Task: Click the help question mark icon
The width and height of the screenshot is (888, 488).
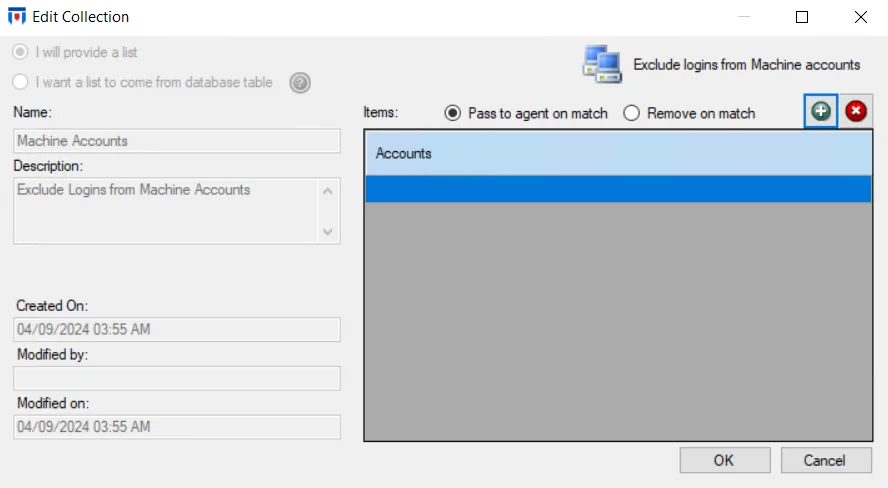Action: 300,83
